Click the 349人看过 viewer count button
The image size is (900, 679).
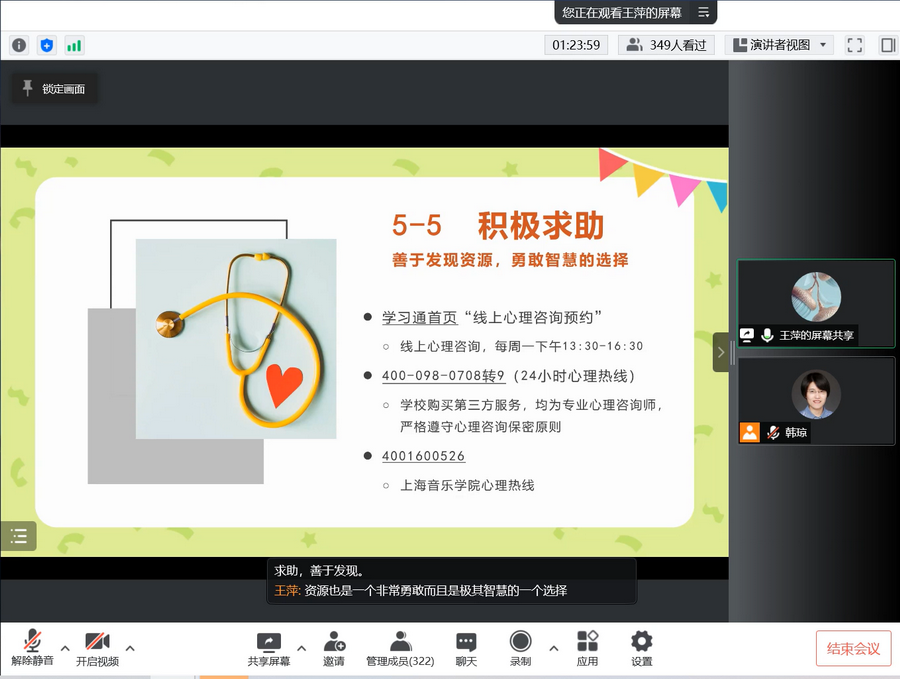click(x=666, y=45)
